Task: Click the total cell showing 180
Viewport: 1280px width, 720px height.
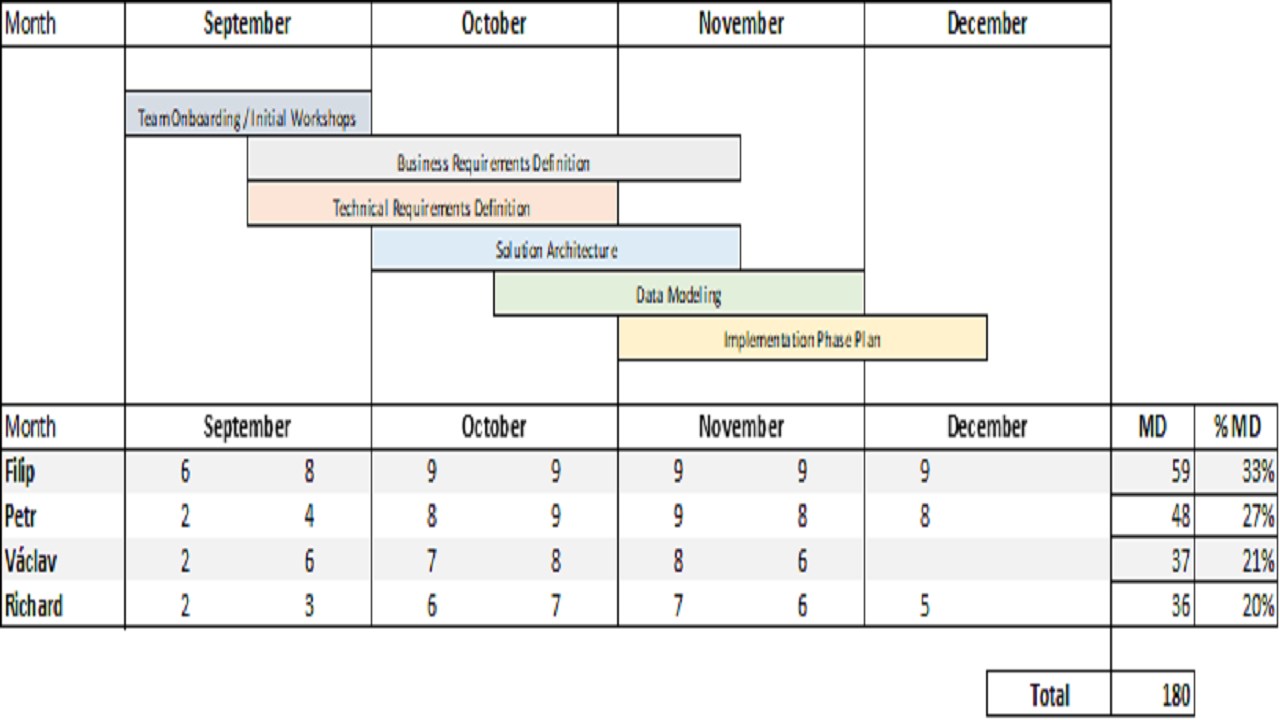Action: click(1152, 695)
